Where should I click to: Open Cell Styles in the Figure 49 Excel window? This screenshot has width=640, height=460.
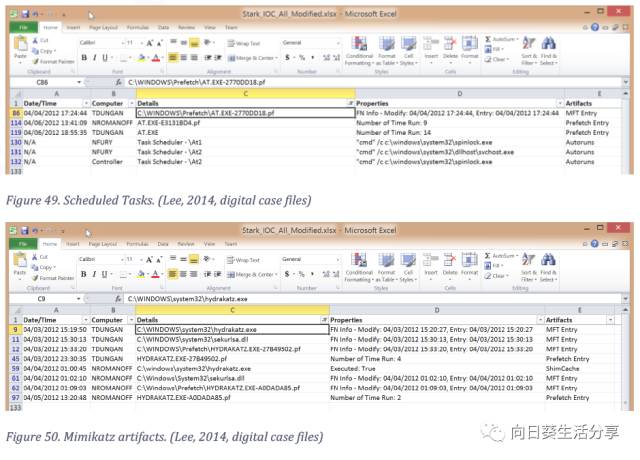pyautogui.click(x=409, y=51)
